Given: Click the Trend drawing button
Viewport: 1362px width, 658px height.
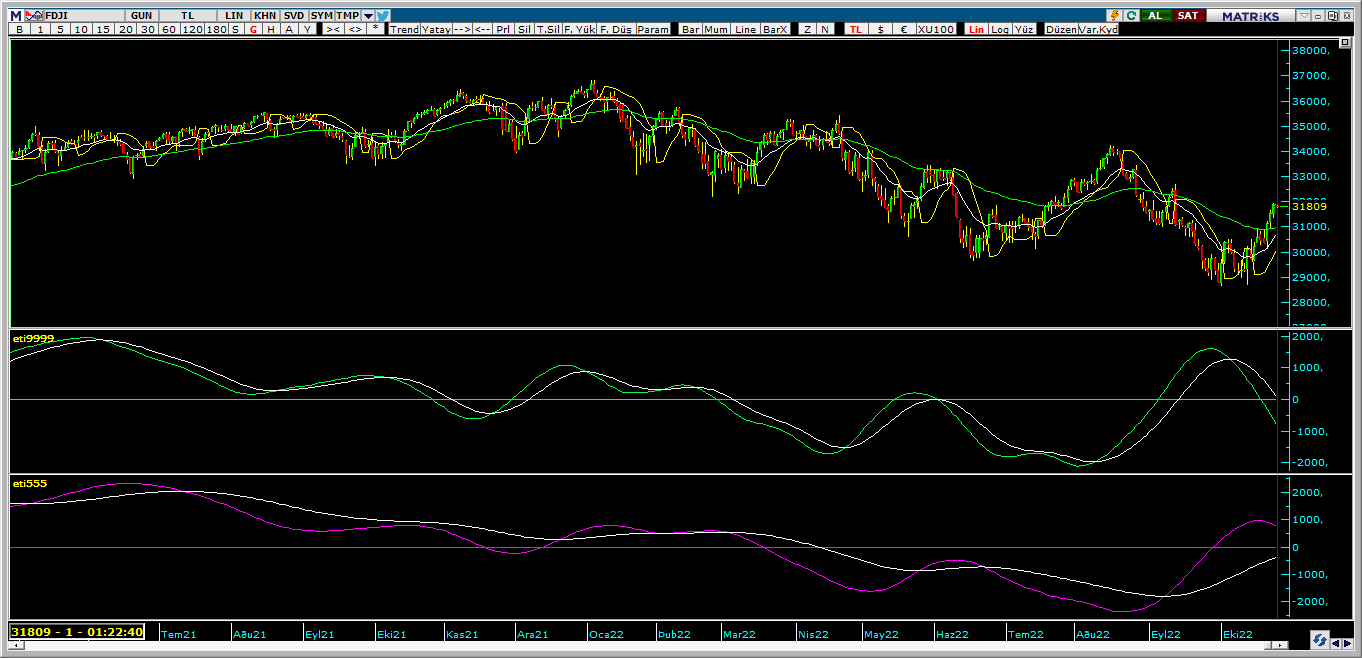Looking at the screenshot, I should tap(404, 30).
